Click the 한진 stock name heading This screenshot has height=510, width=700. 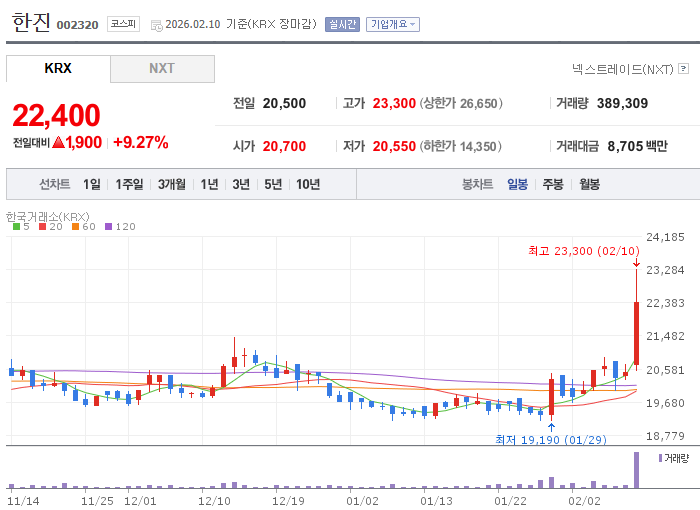31,22
